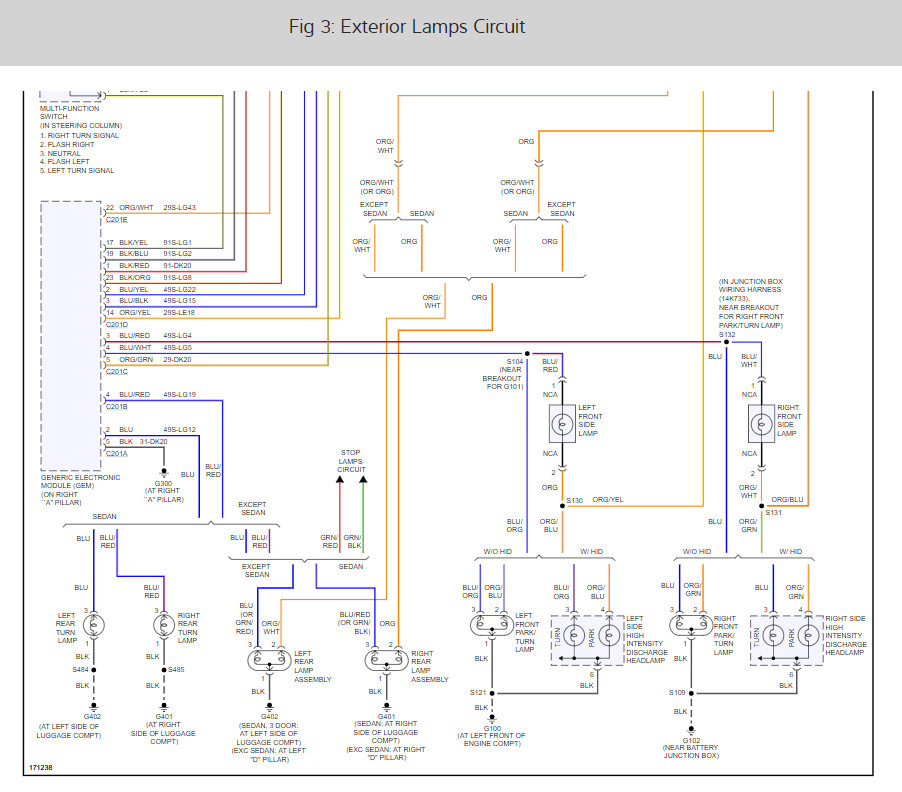Click the left side HID headlamp box
The image size is (902, 792).
587,640
